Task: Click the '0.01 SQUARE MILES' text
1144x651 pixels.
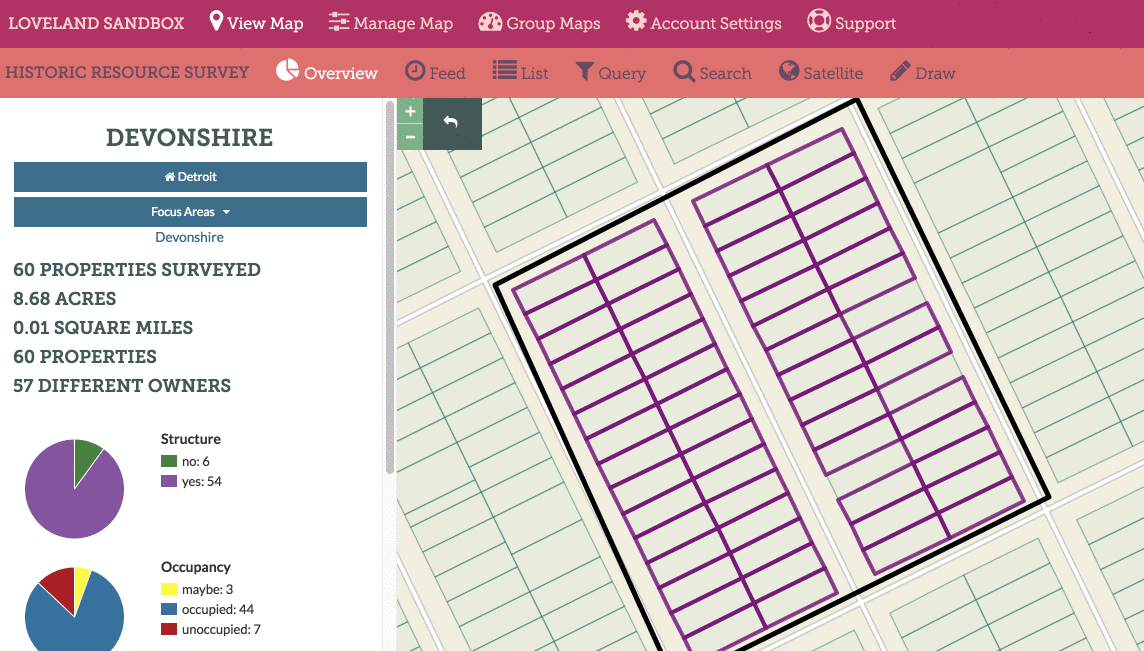Action: point(103,328)
